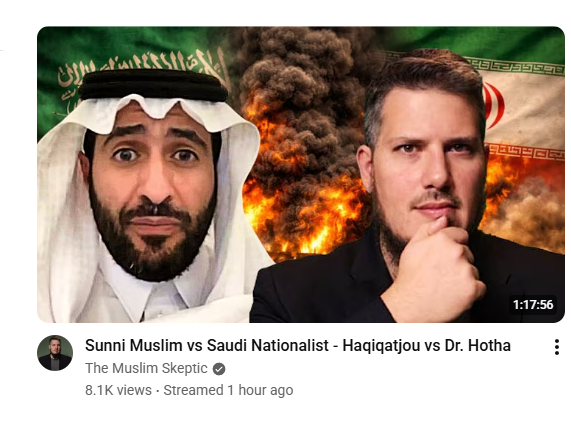Click the "Streamed 1 hour ago" text
This screenshot has width=571, height=431.
228,390
